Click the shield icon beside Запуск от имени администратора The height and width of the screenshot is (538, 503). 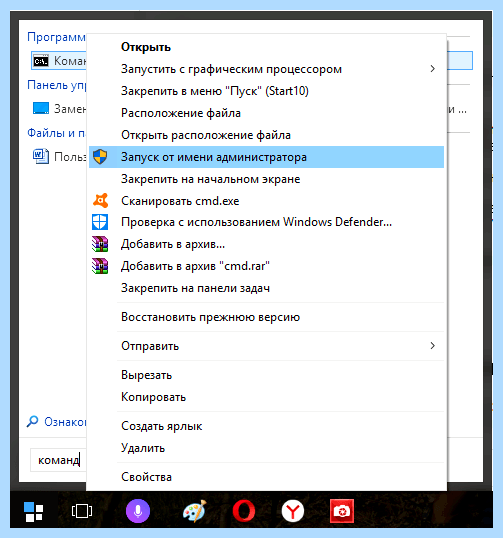click(x=100, y=157)
